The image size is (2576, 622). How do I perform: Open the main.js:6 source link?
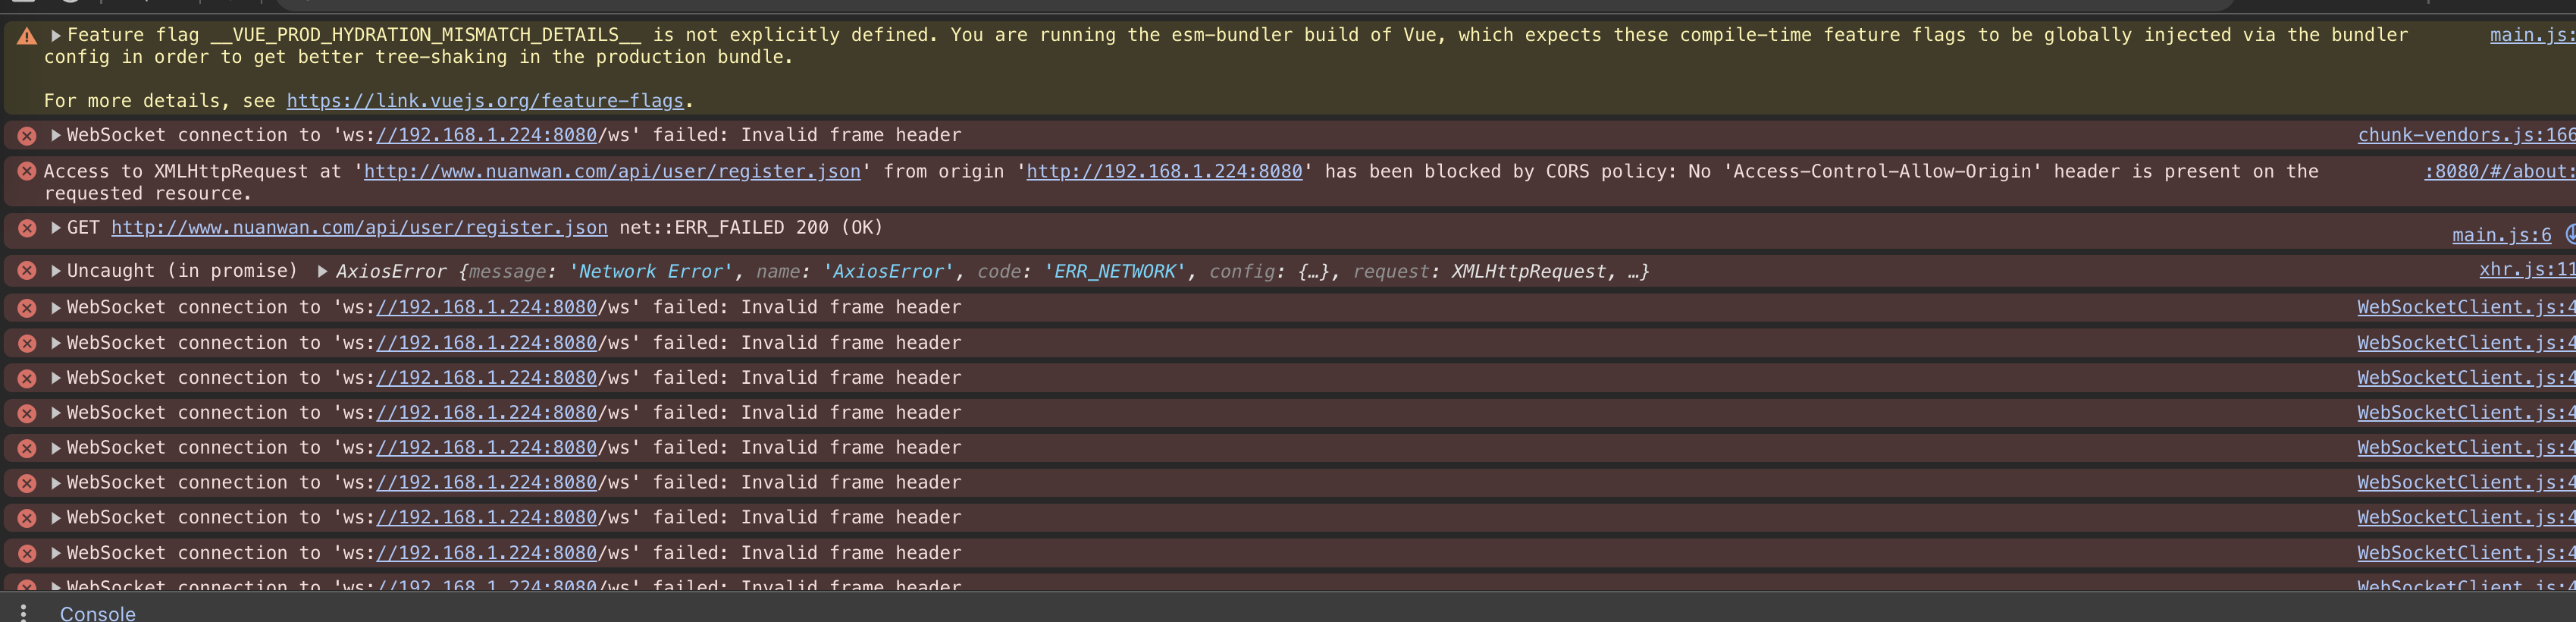[x=2501, y=235]
